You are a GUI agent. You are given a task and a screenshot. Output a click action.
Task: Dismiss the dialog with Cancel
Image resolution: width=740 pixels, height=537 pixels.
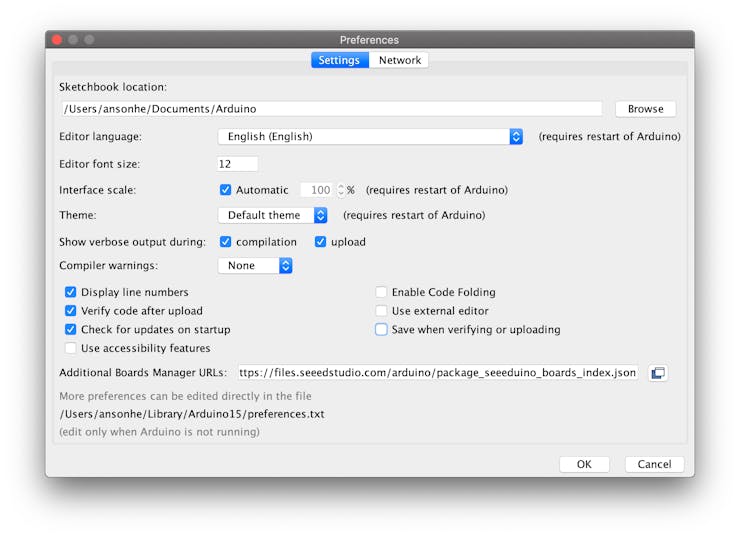(654, 464)
